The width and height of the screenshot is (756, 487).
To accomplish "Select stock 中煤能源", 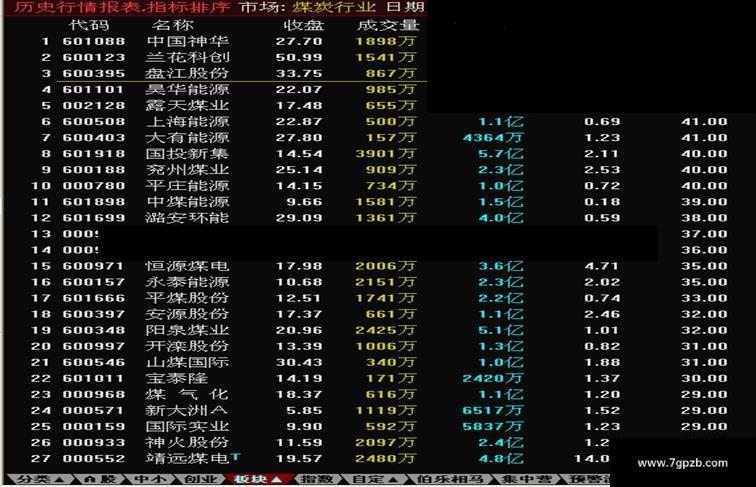I will point(188,202).
